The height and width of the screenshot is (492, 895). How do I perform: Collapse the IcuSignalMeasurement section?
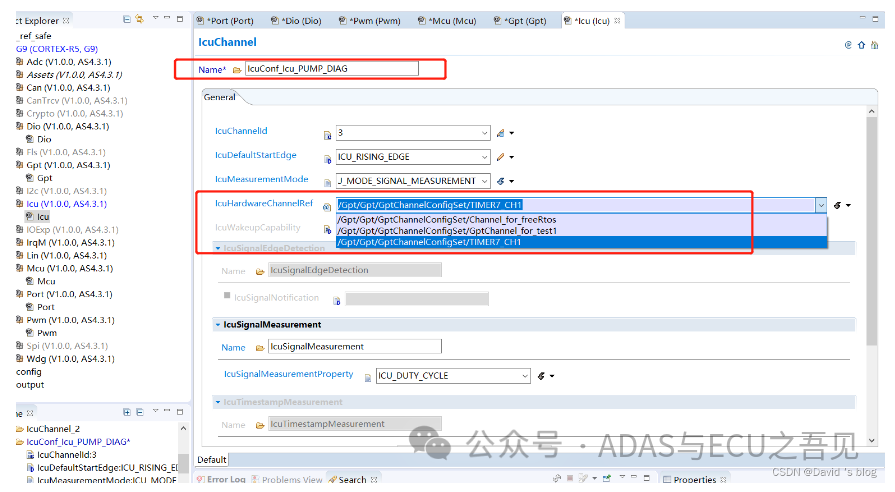pyautogui.click(x=218, y=325)
